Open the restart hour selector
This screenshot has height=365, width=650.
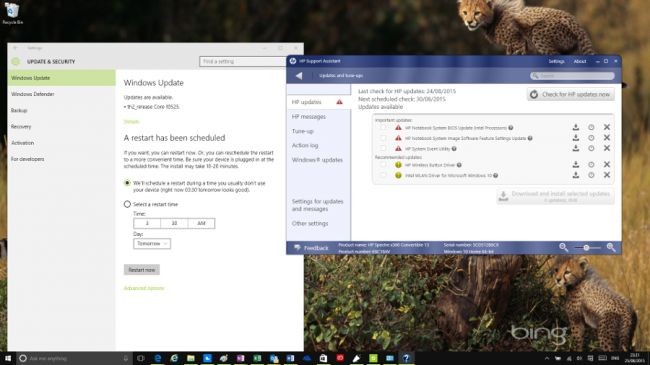point(147,223)
